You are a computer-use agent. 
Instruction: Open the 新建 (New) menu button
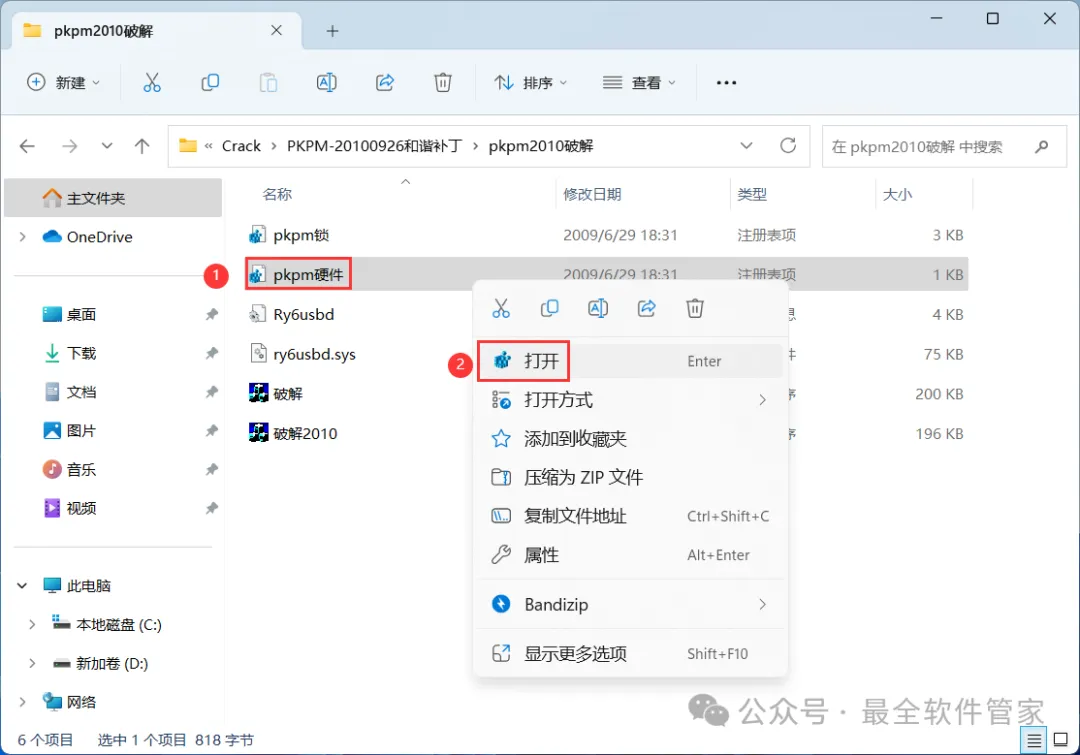[63, 83]
